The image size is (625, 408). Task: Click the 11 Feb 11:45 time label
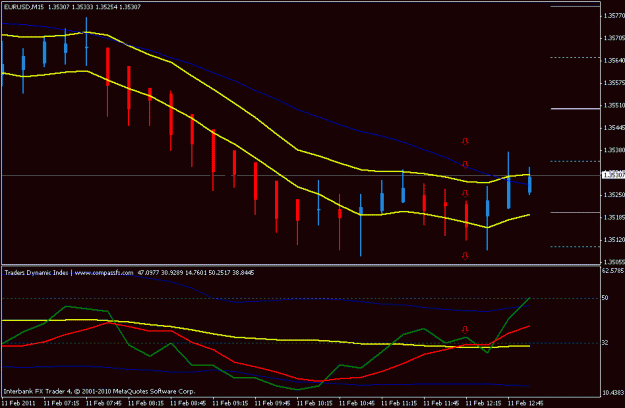pos(442,403)
